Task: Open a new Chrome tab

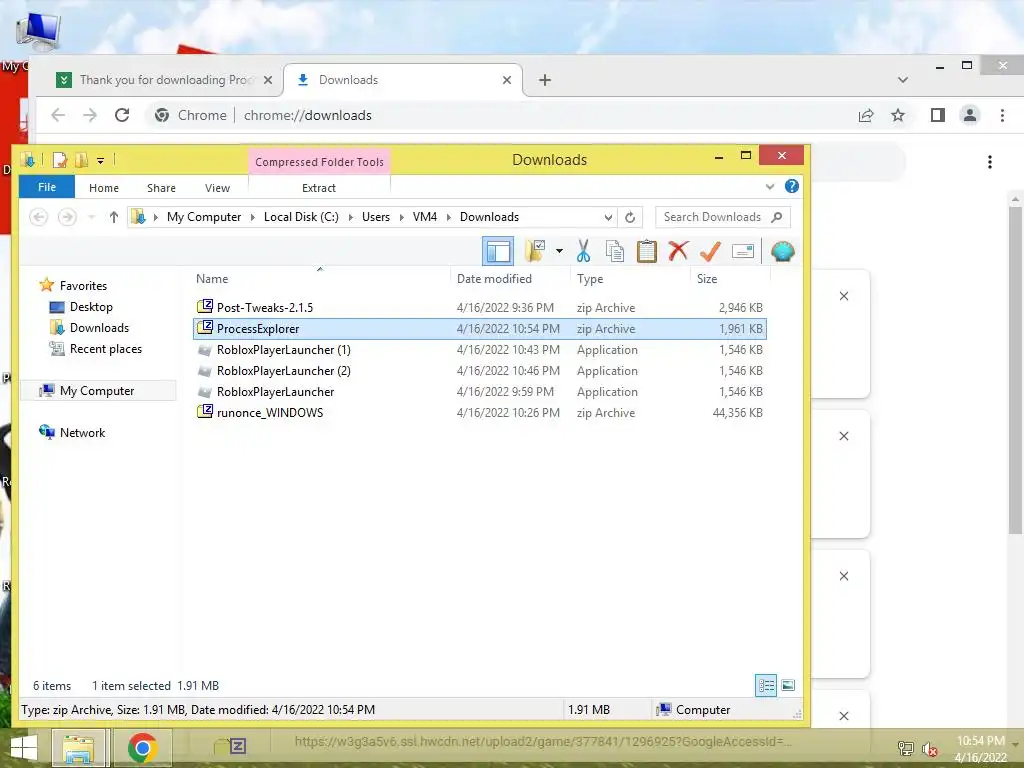Action: pyautogui.click(x=545, y=80)
